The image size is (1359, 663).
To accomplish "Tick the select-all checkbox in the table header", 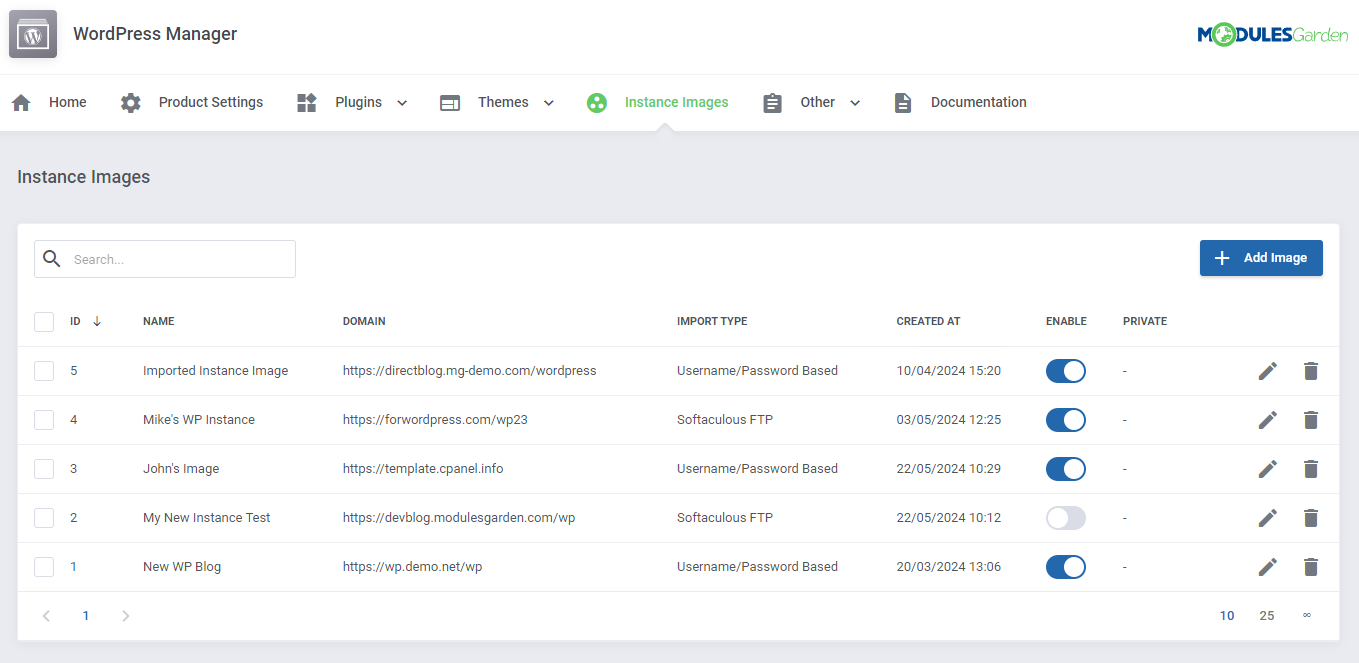I will [44, 321].
